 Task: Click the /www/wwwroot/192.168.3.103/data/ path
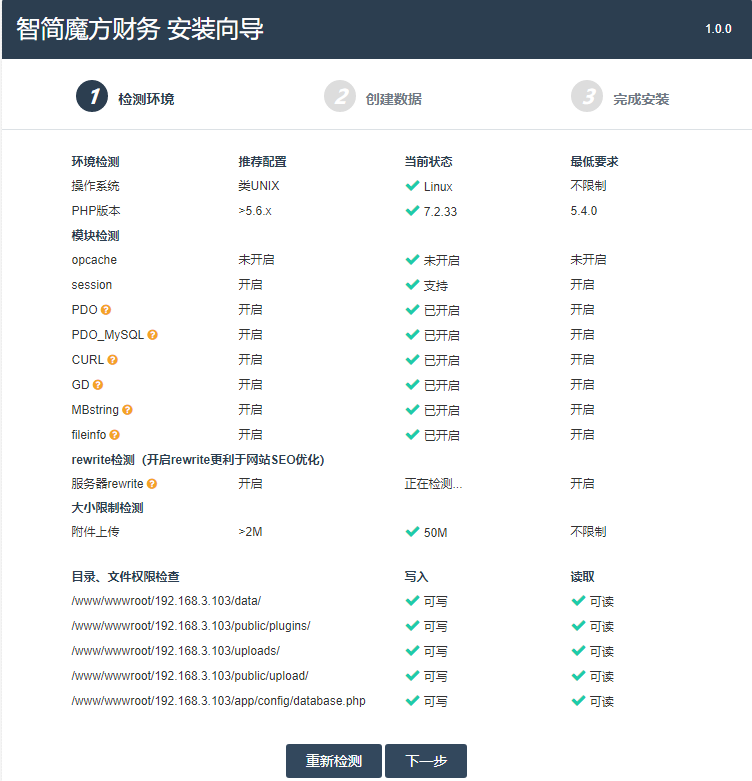(x=166, y=601)
